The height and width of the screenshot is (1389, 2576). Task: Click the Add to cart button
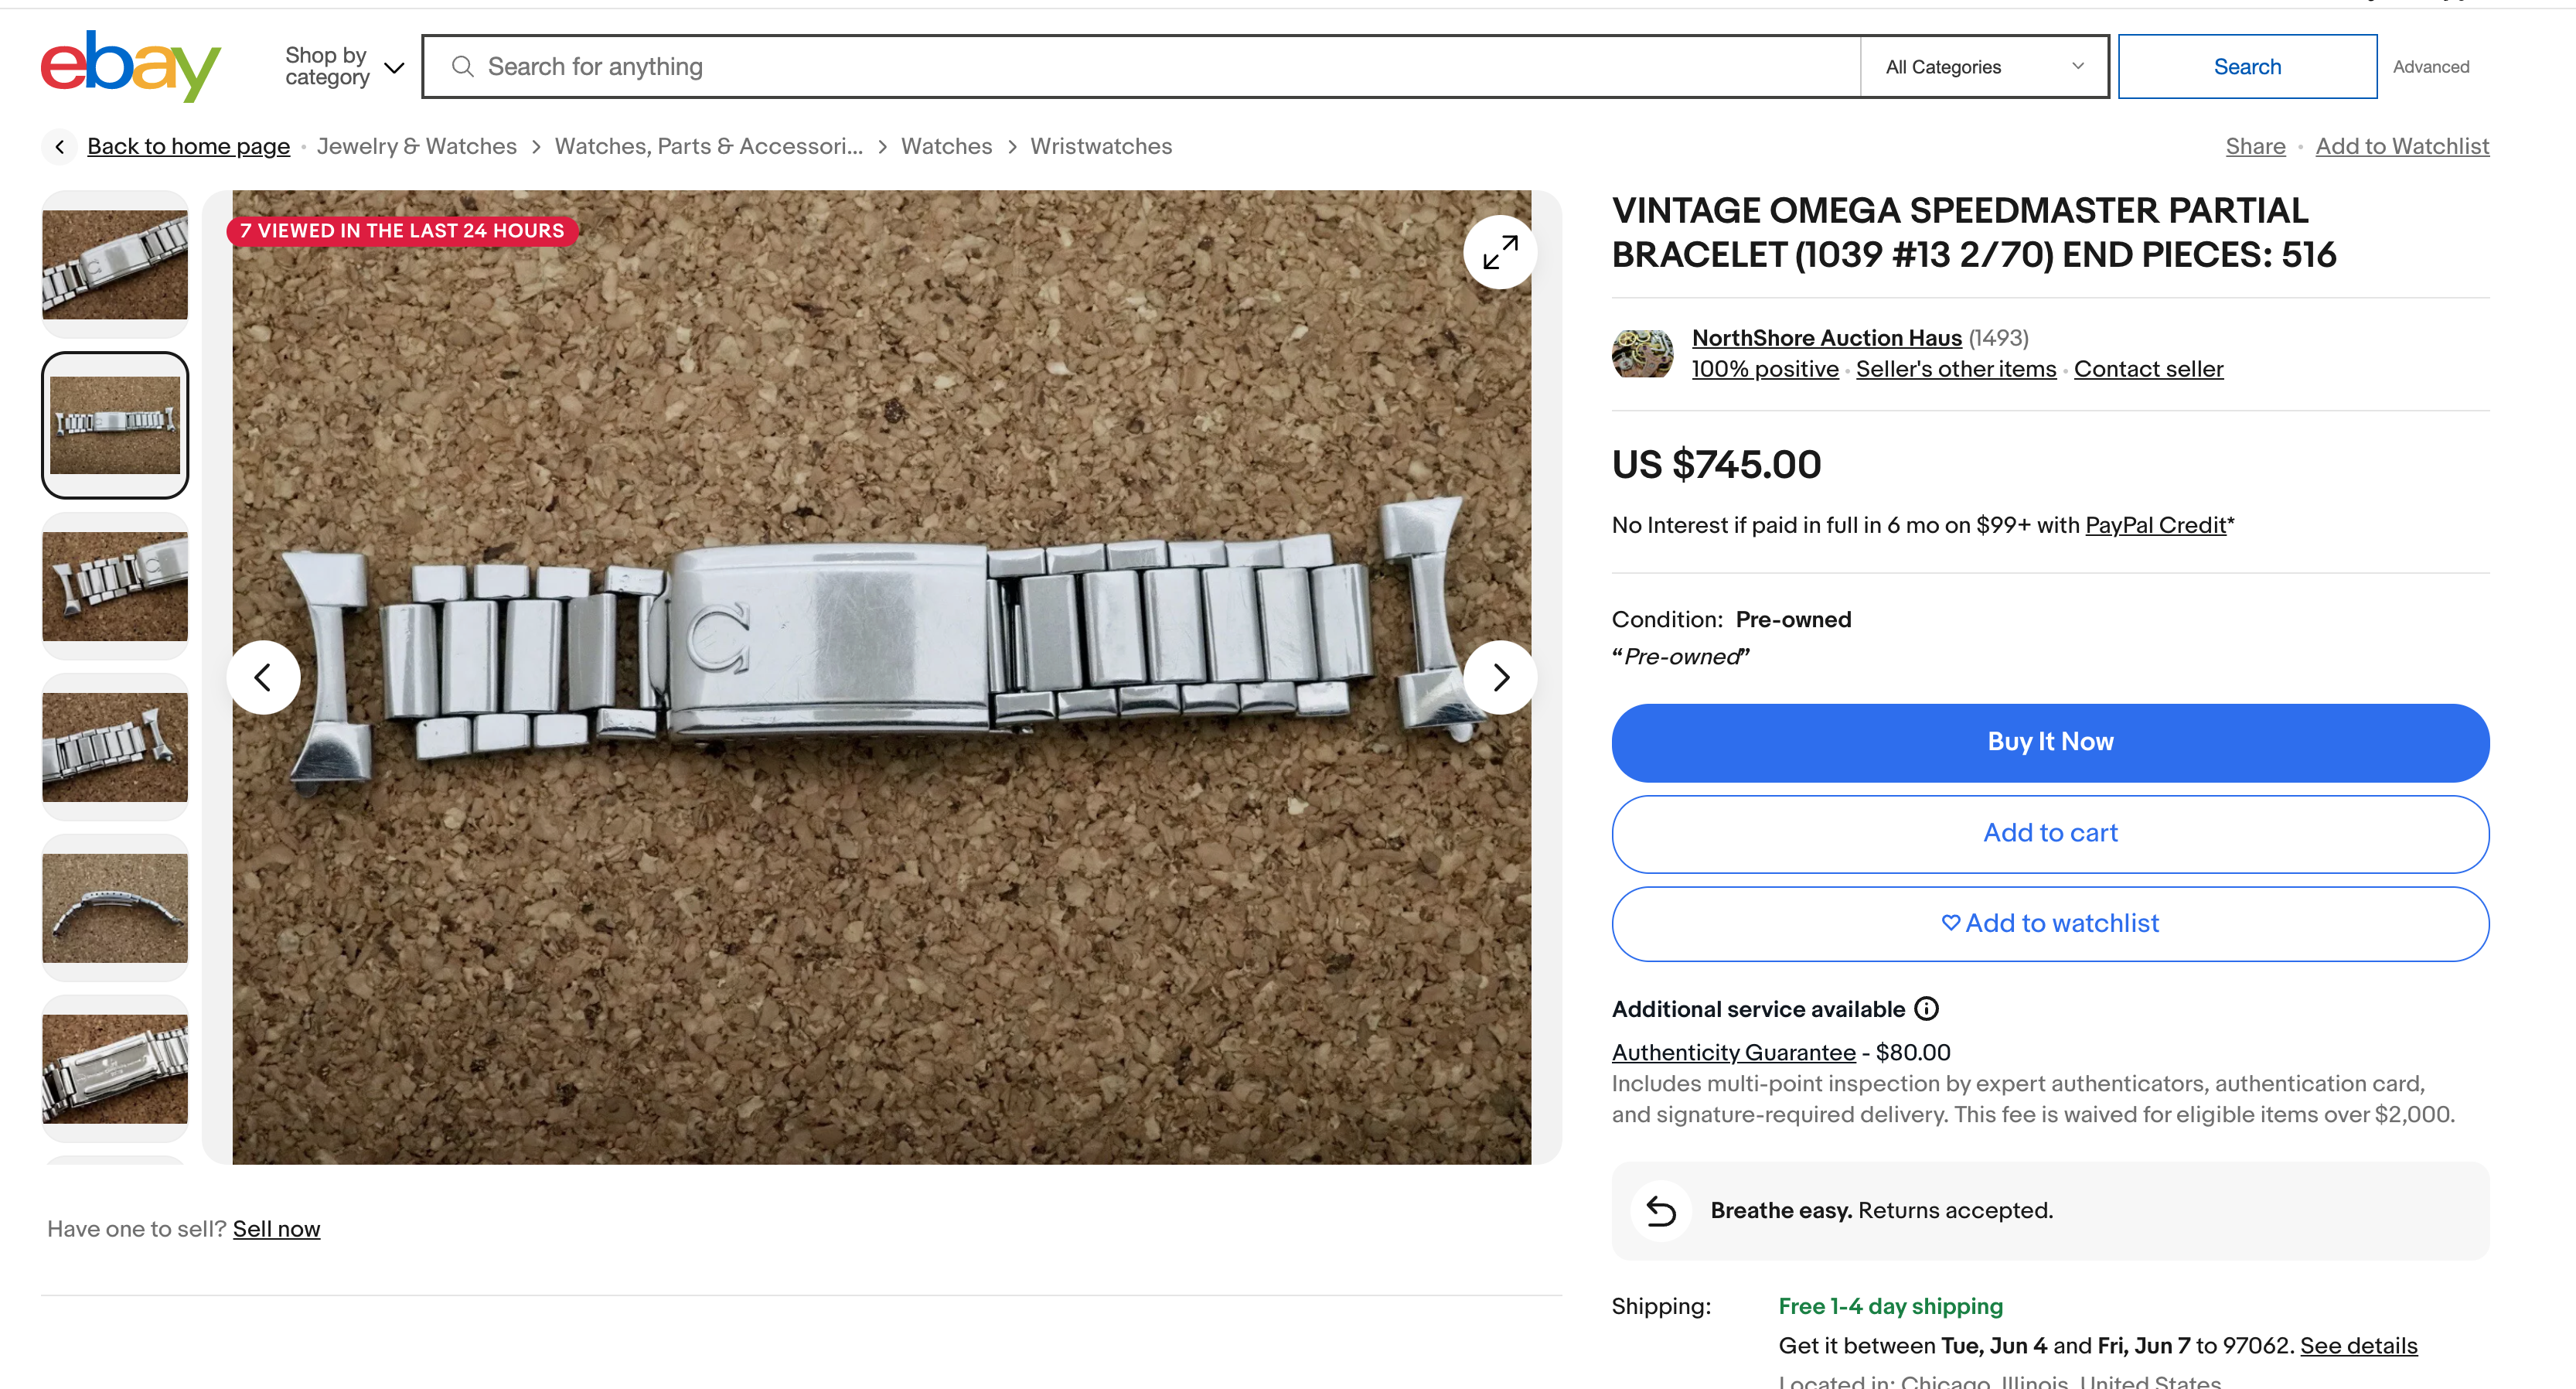coord(2050,833)
